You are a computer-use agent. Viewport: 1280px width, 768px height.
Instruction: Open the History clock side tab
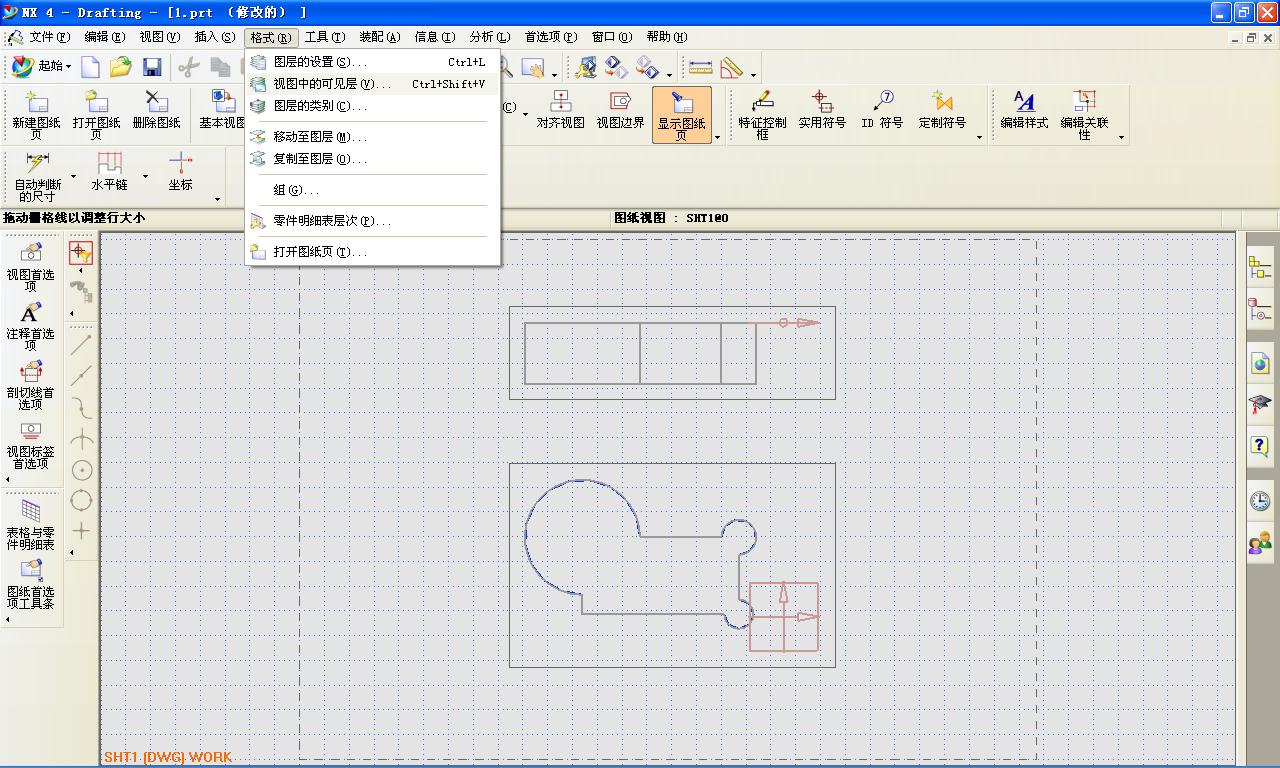click(1260, 500)
